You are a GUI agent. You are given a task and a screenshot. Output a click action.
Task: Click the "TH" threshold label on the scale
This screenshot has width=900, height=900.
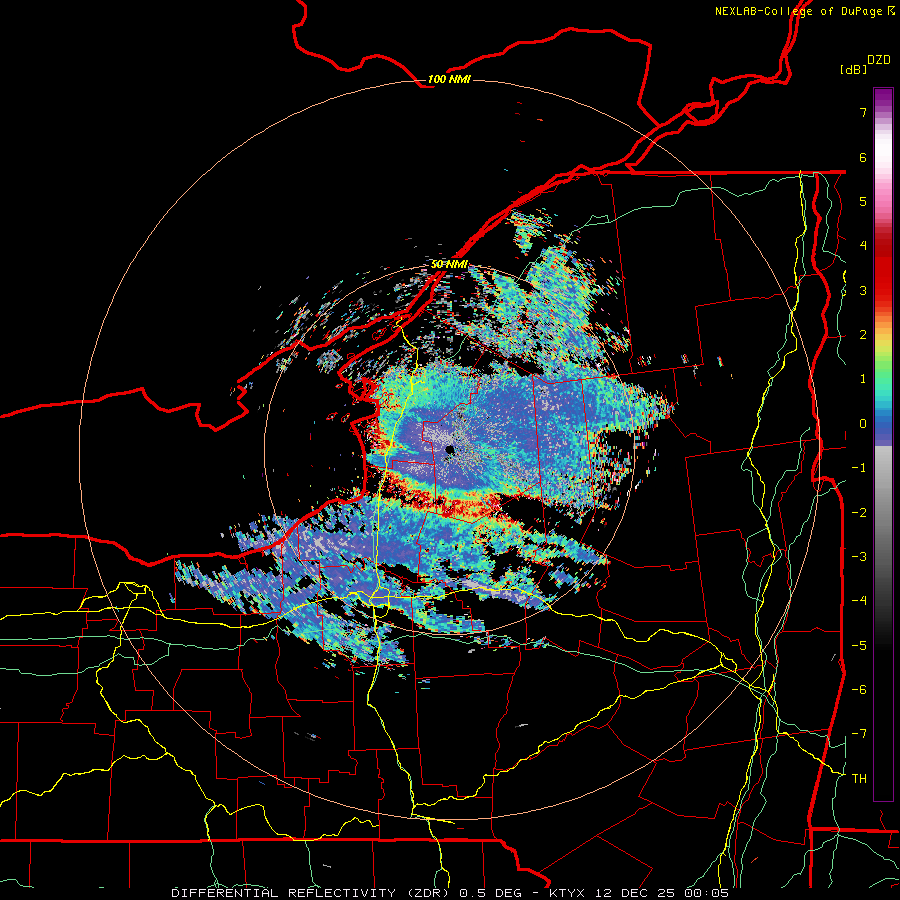[x=859, y=778]
